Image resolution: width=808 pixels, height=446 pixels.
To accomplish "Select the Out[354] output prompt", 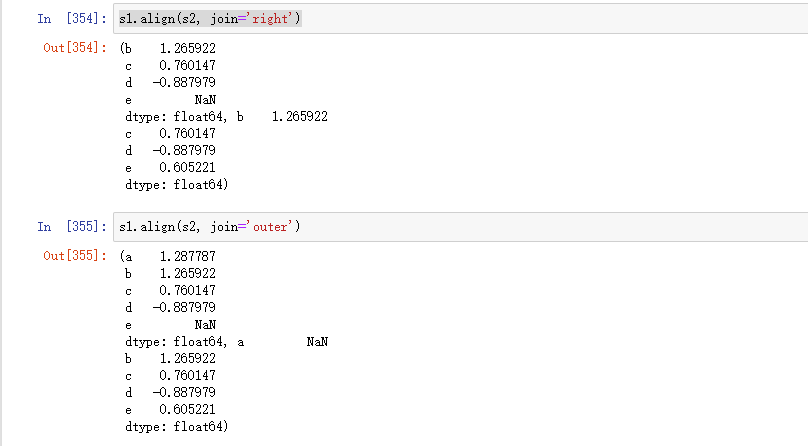I will click(75, 48).
